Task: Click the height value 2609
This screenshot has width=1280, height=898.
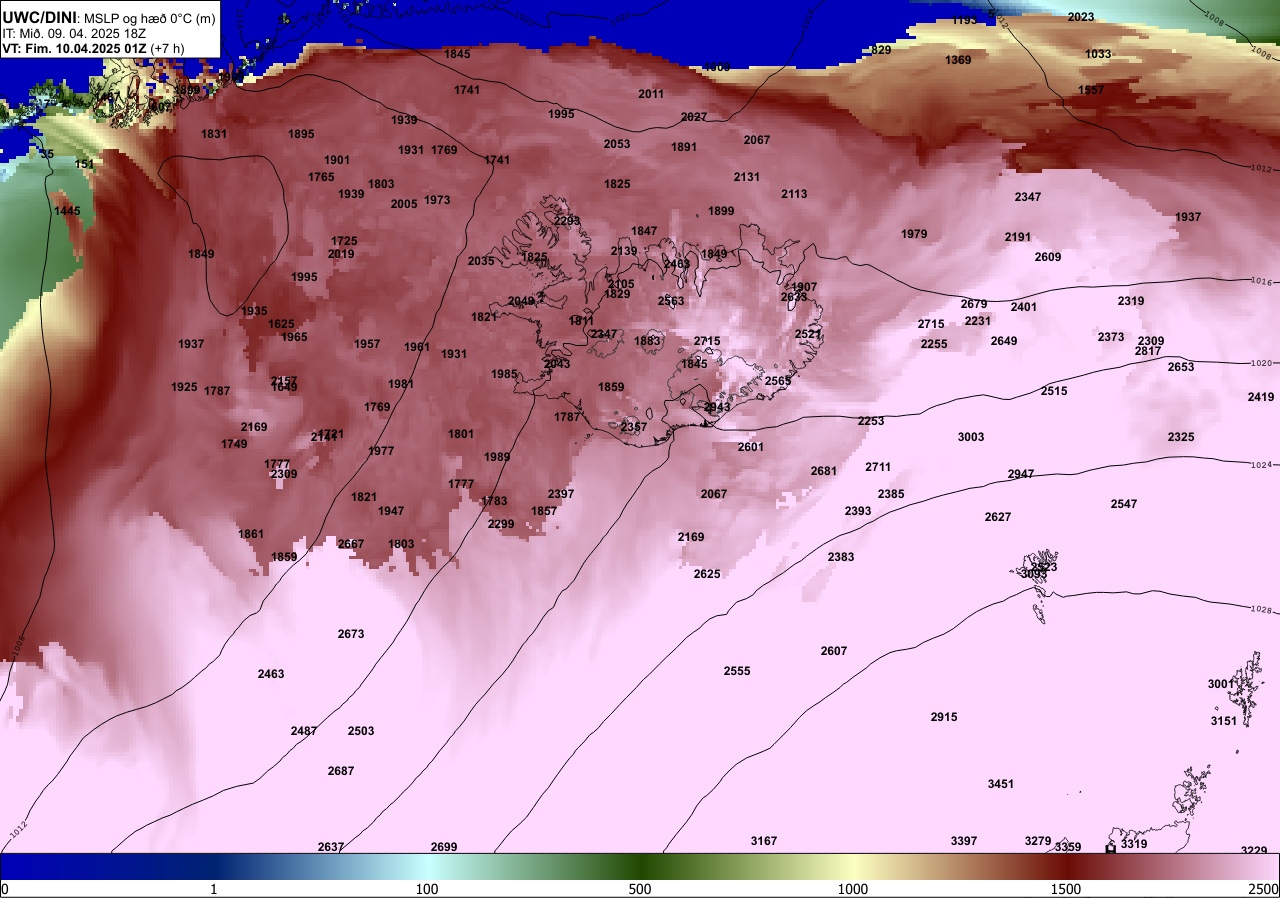Action: click(1048, 257)
